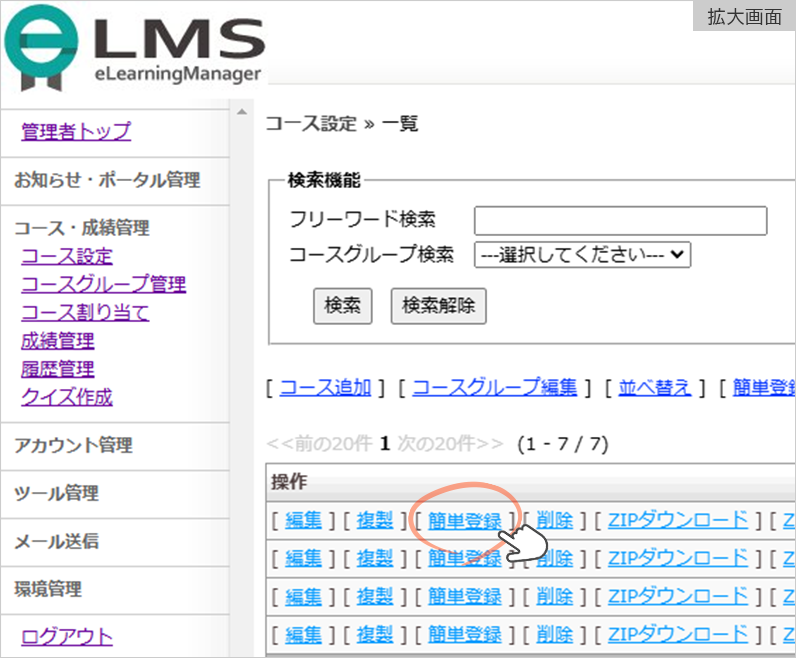Open コースグループ編集 link
Image resolution: width=796 pixels, height=658 pixels.
[494, 388]
